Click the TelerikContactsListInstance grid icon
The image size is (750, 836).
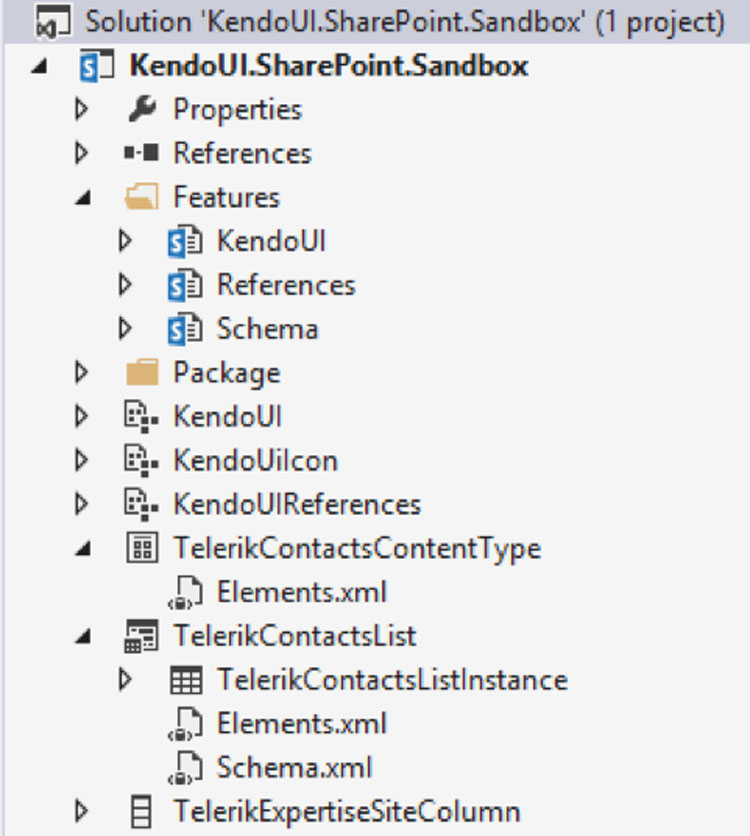click(x=186, y=680)
